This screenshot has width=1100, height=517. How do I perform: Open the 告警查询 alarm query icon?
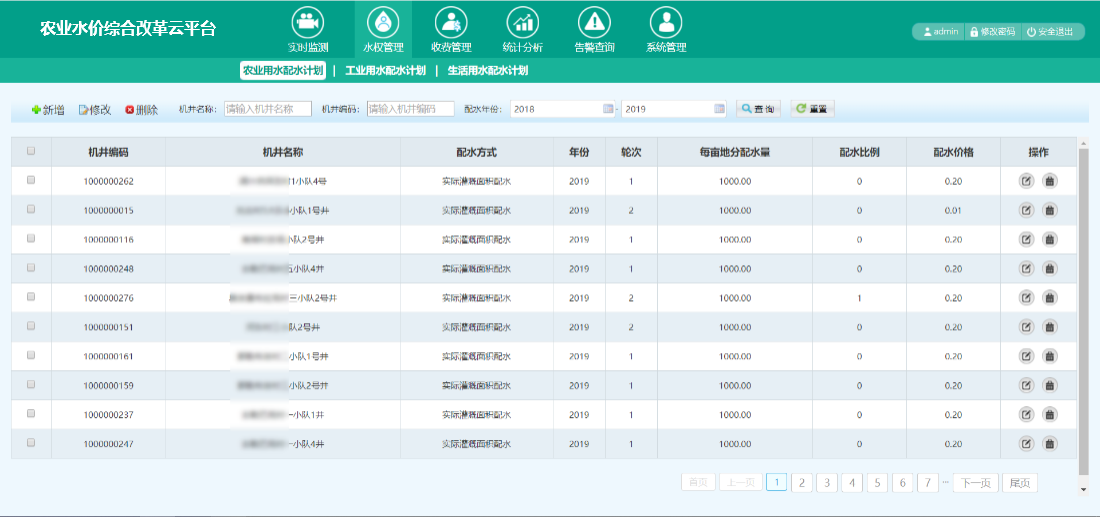coord(594,22)
